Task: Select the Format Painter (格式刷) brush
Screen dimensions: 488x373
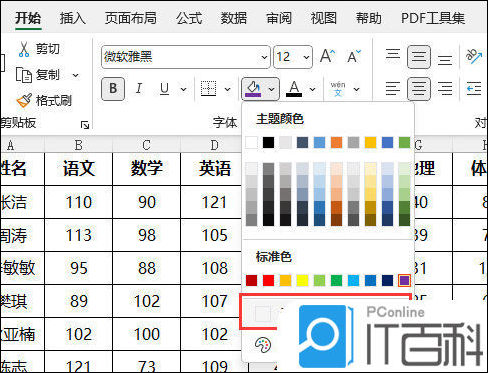Action: 24,100
